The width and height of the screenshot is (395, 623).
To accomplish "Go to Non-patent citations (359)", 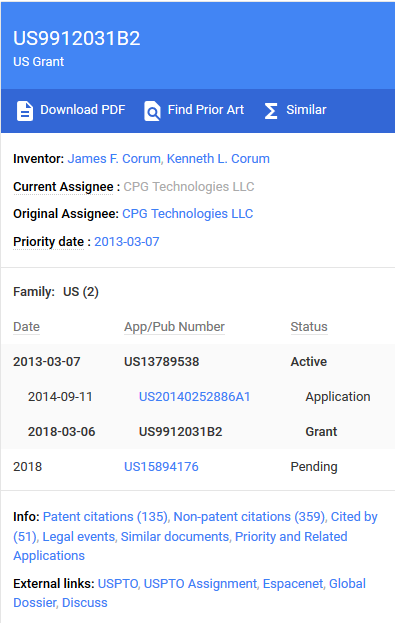I will (249, 517).
